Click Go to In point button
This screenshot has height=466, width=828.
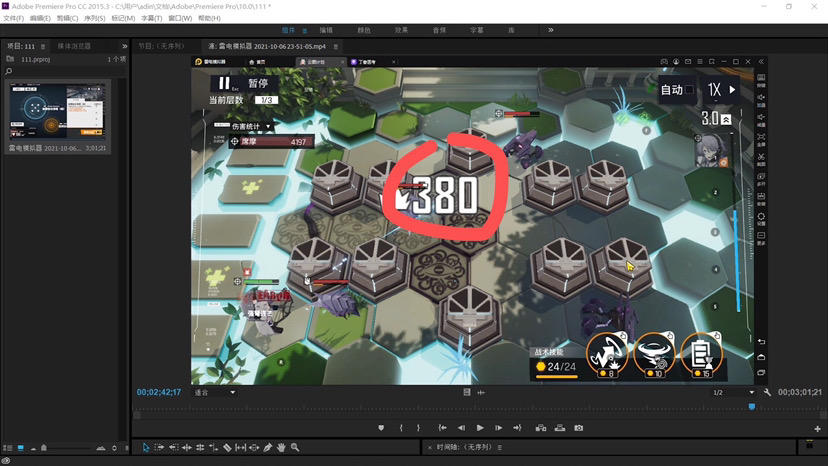[x=443, y=428]
